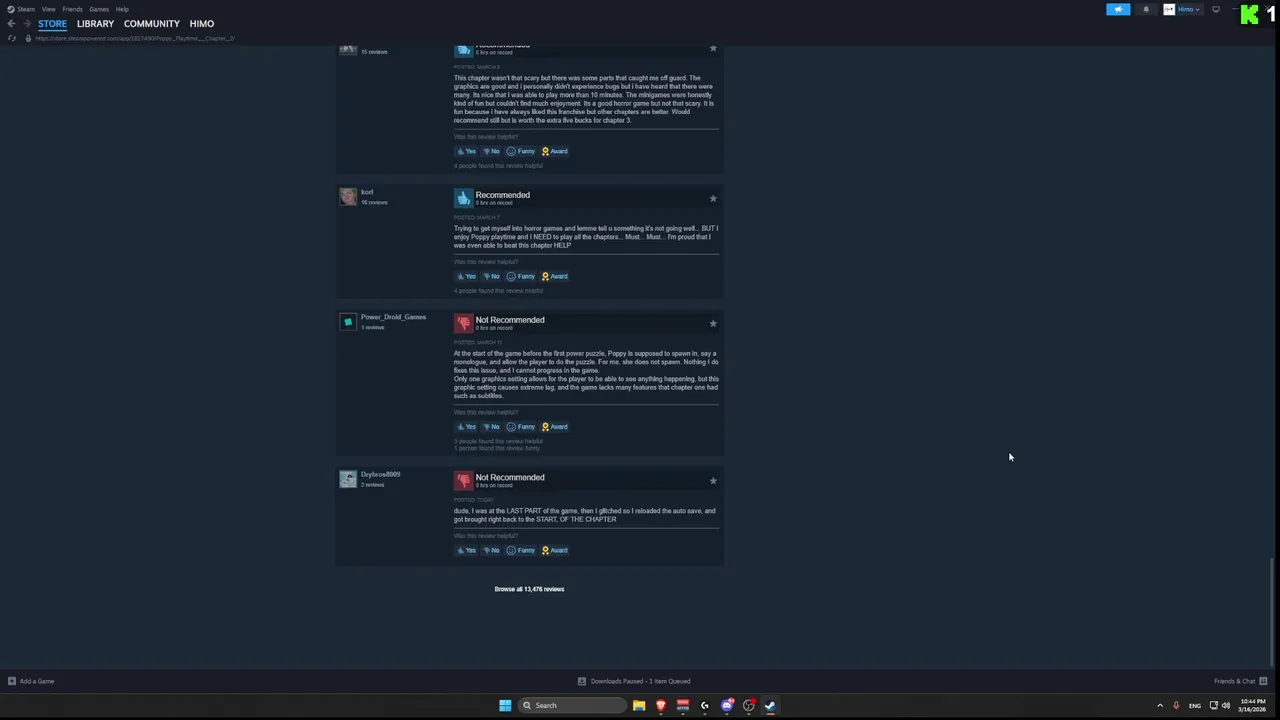Vote Yes on Drybros8809's review
Image resolution: width=1280 pixels, height=720 pixels.
(466, 550)
